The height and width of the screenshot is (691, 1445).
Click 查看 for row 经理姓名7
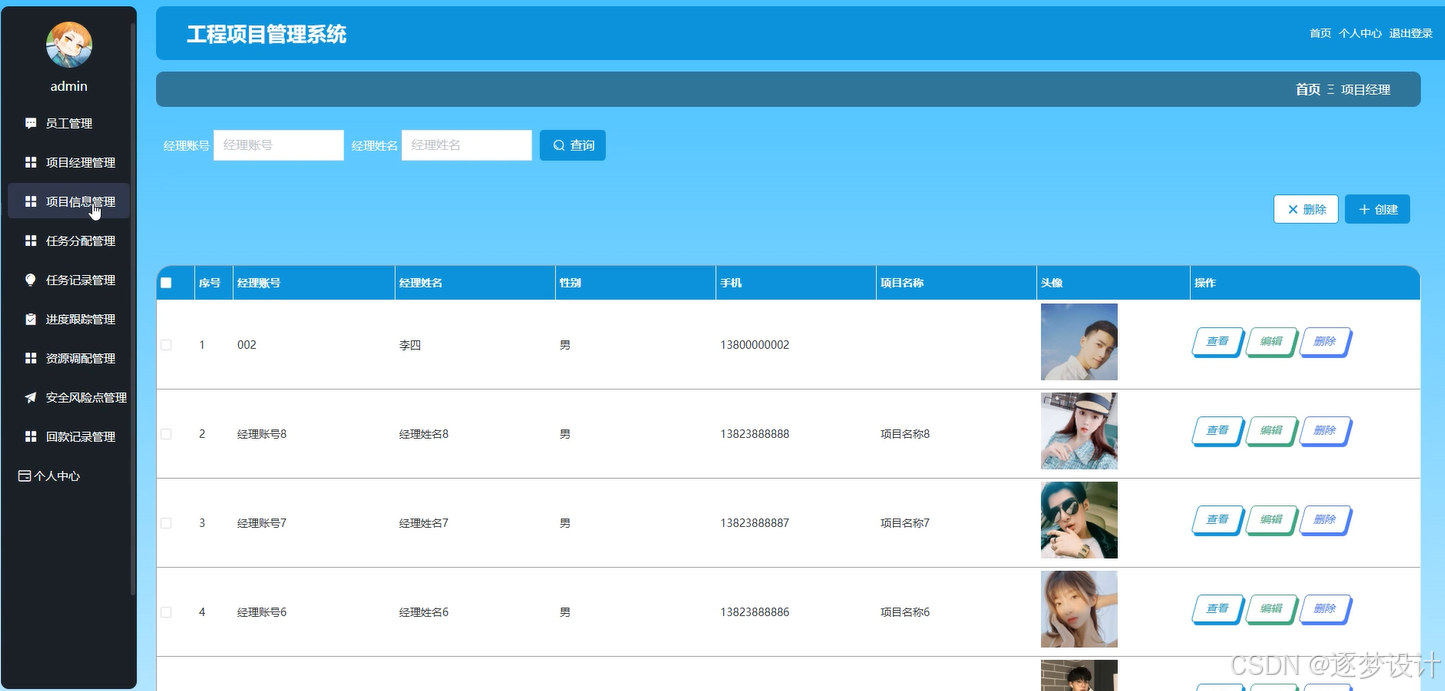1217,520
